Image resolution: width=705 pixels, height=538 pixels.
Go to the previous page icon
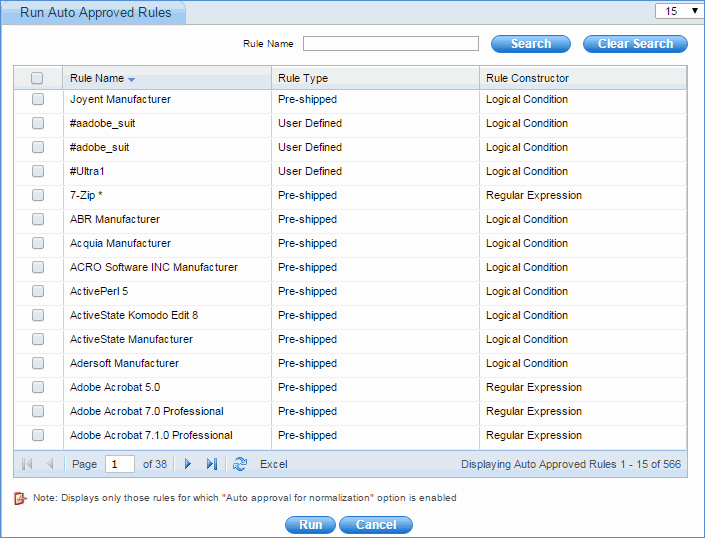tap(50, 464)
